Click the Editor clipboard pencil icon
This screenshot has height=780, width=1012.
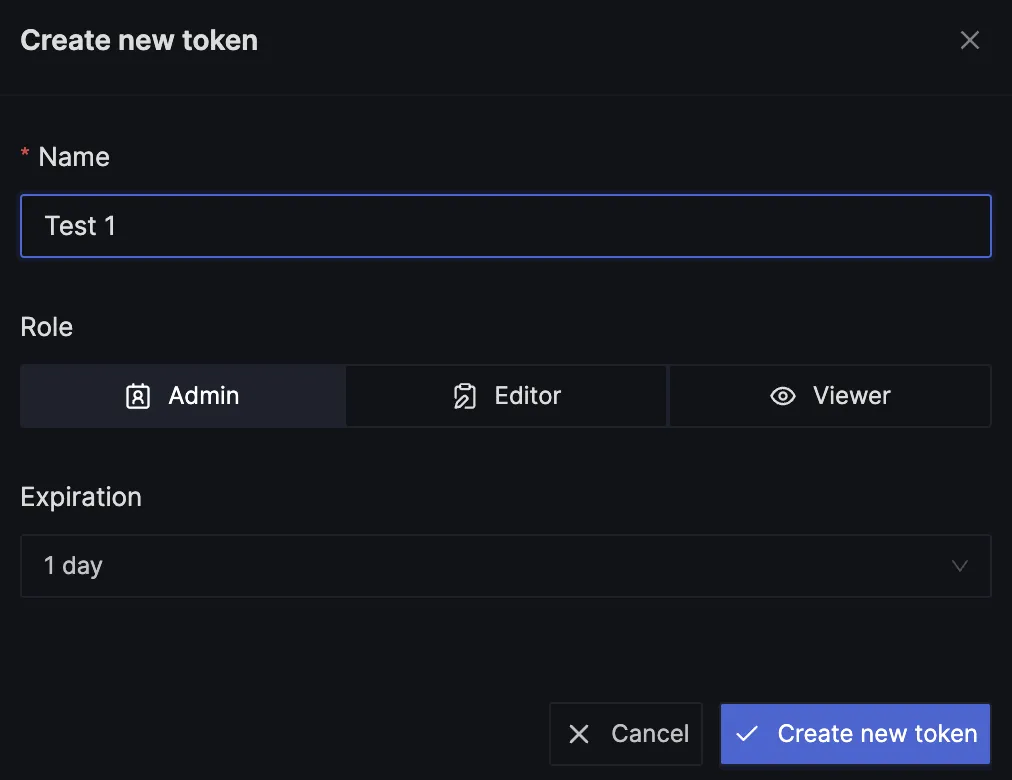pos(465,396)
